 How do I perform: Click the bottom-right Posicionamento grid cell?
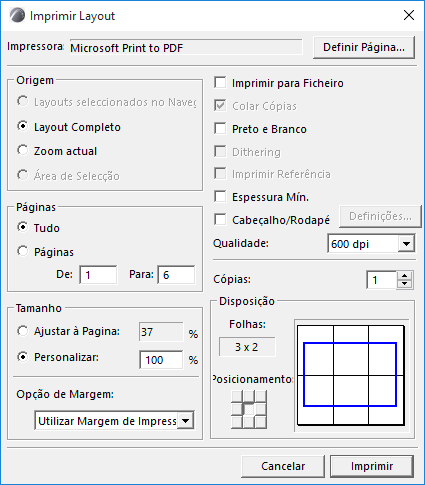coord(261,422)
